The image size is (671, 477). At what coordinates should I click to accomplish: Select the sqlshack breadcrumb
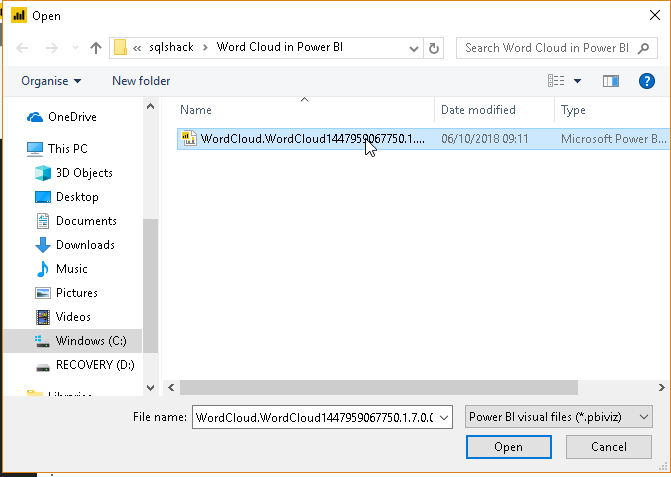(171, 47)
